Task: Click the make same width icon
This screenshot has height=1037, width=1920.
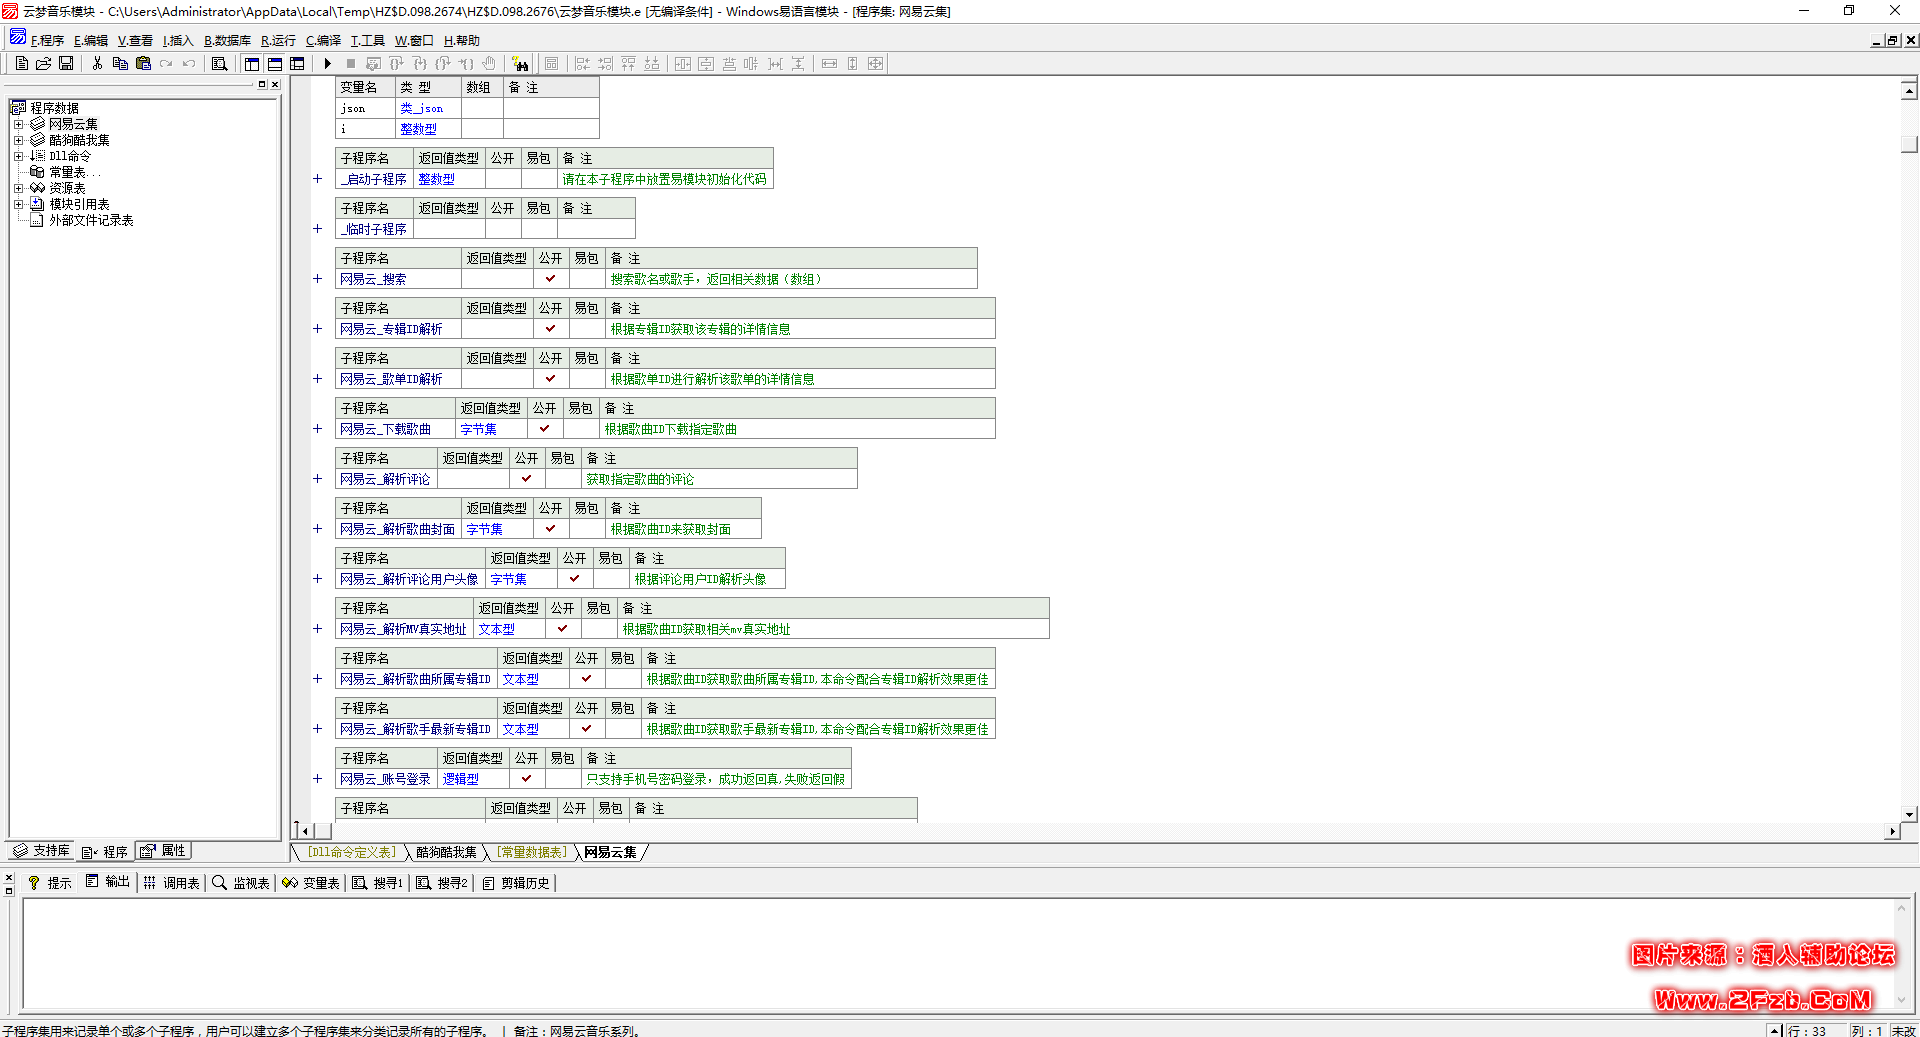Action: point(829,63)
